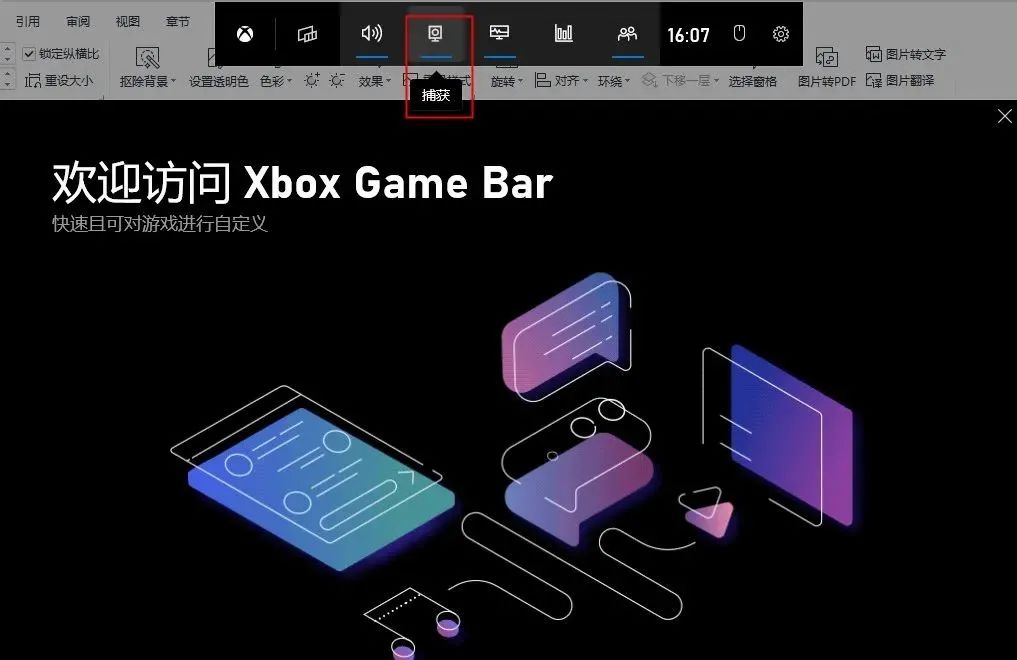Click 图片转文字 image to text
Image resolution: width=1017 pixels, height=660 pixels.
905,54
